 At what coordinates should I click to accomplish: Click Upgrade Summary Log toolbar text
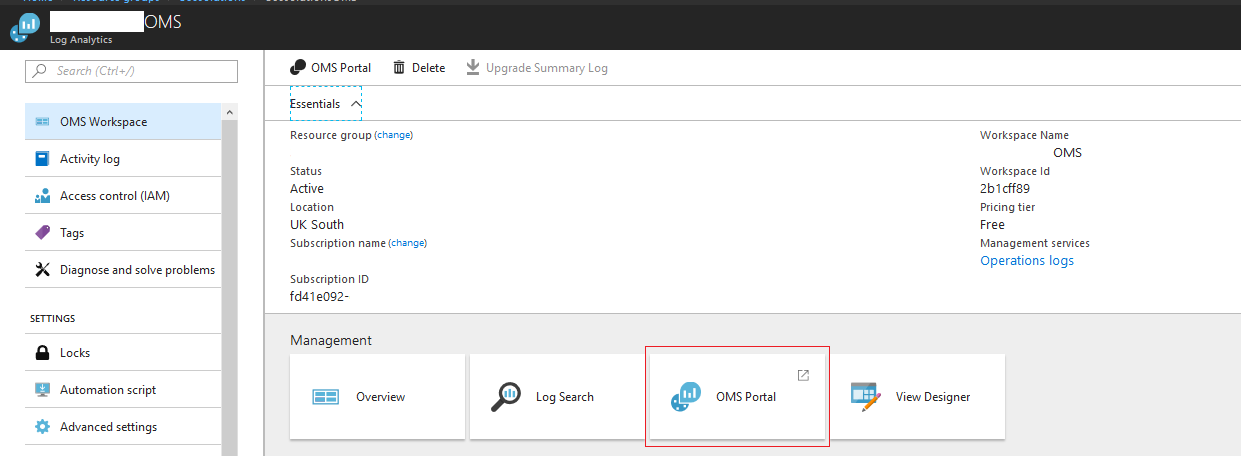pyautogui.click(x=547, y=68)
